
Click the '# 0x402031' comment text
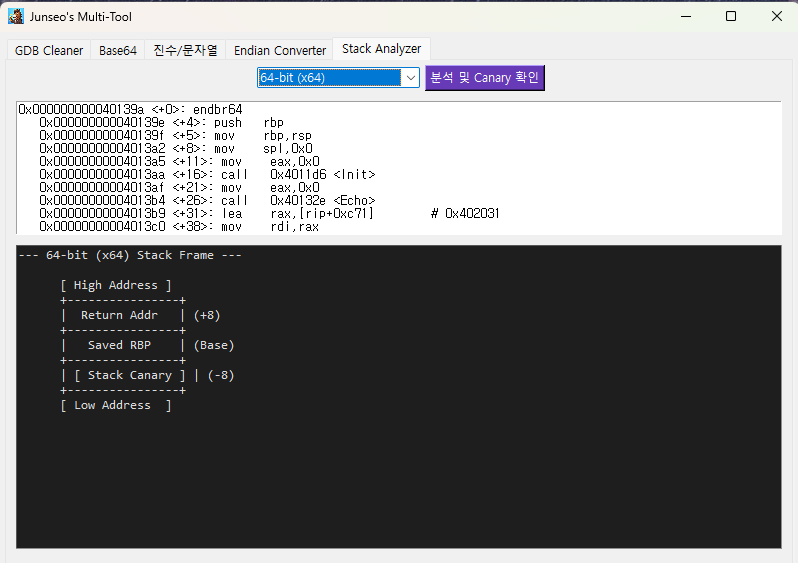point(465,213)
